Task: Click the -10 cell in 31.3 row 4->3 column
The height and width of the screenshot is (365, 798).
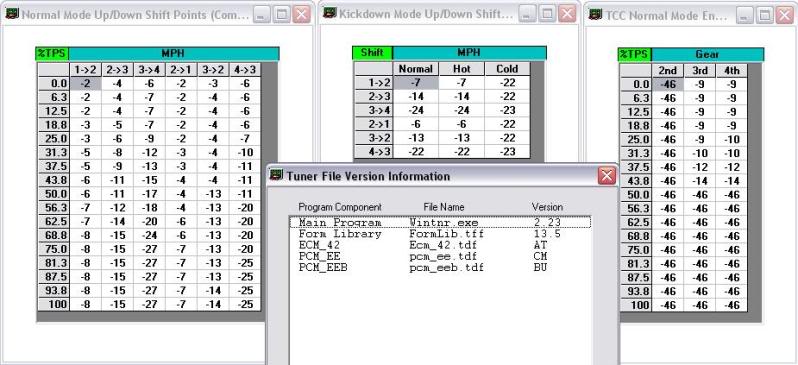Action: 245,152
